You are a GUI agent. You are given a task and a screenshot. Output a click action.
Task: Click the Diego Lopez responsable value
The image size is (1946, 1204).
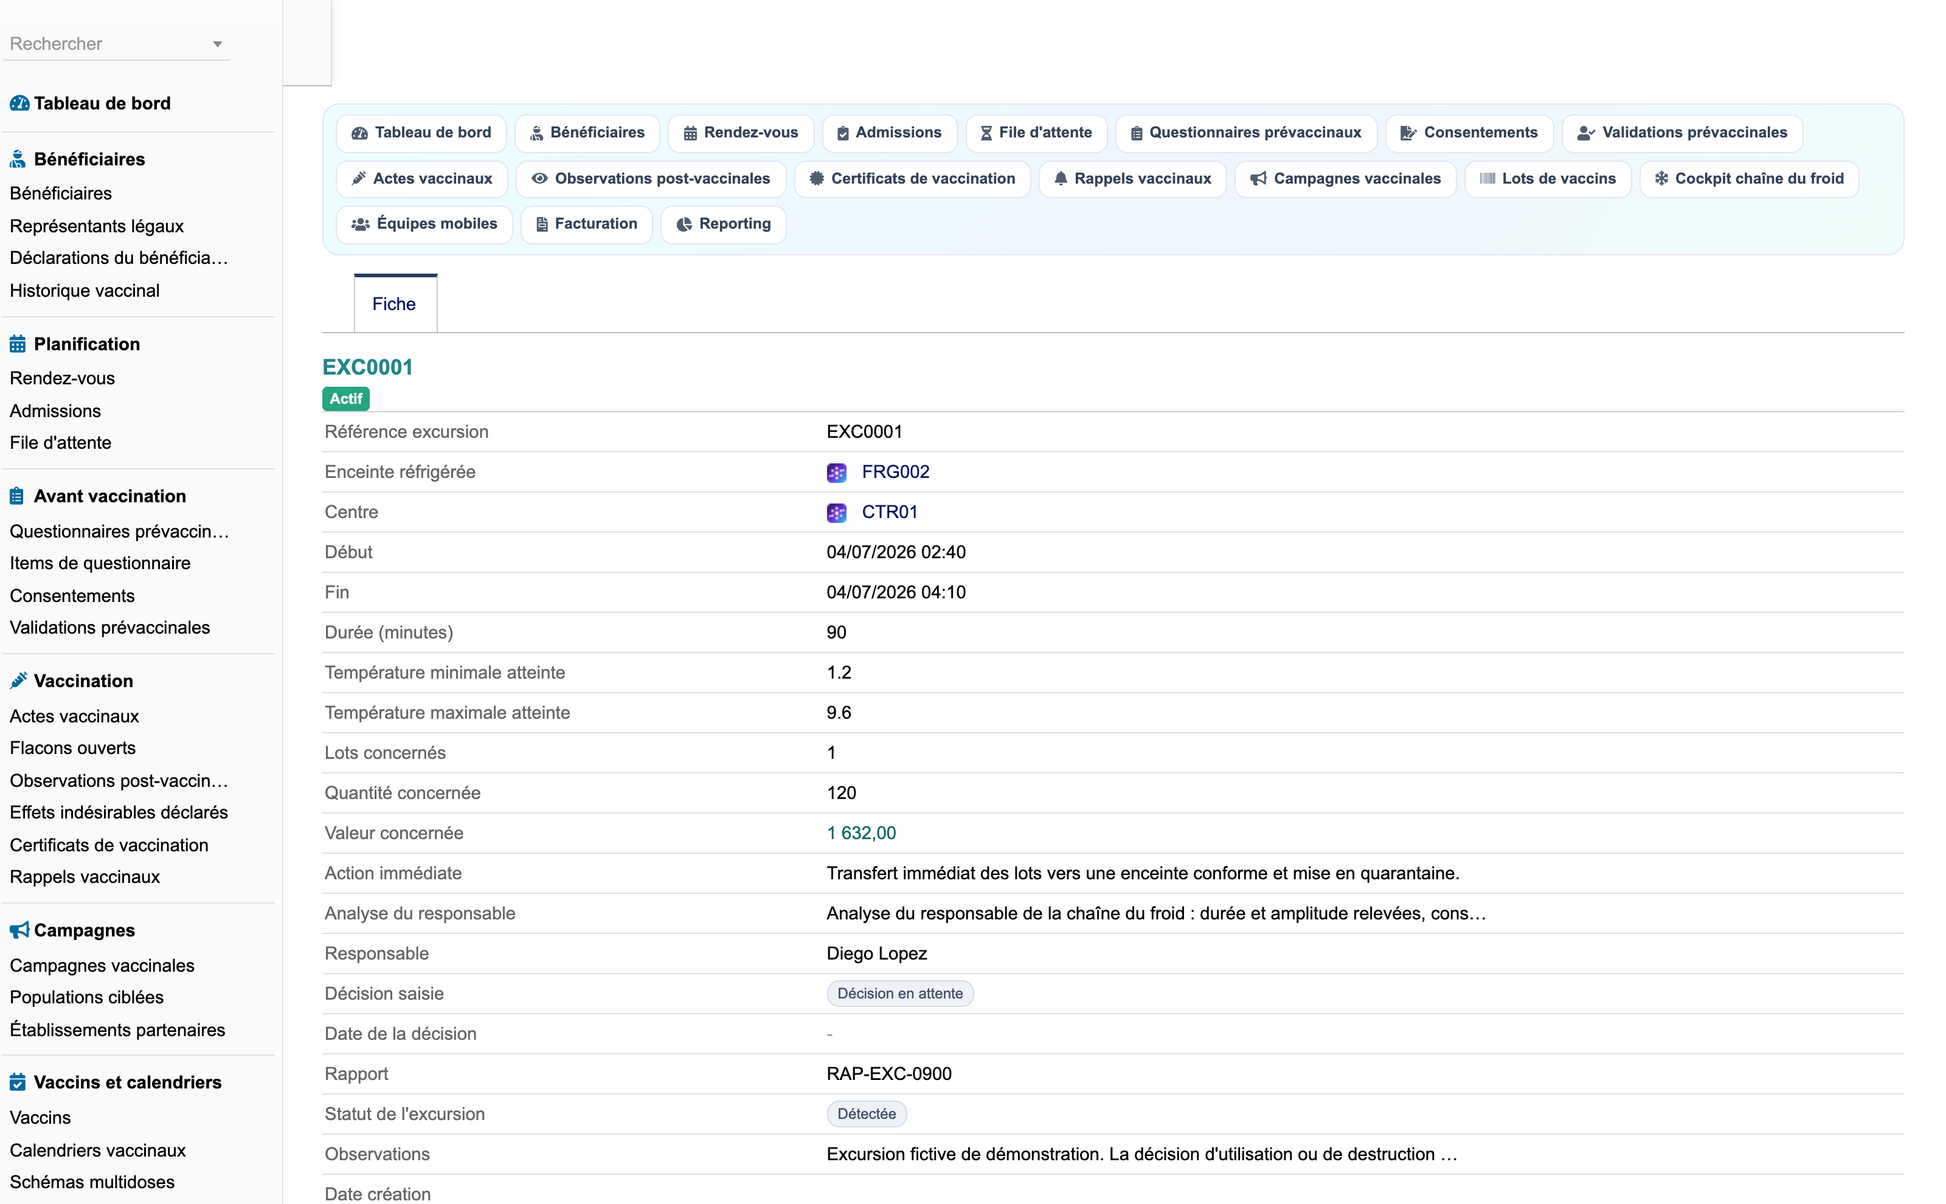(876, 954)
